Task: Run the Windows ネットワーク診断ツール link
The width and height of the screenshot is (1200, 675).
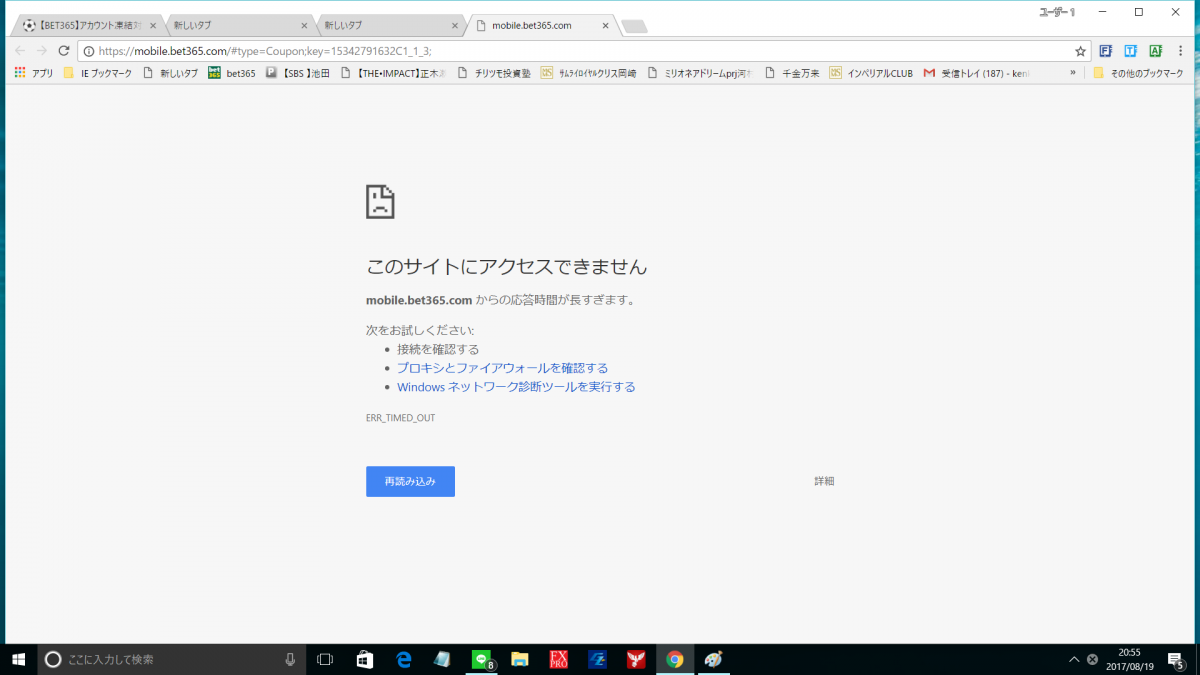Action: coord(516,387)
